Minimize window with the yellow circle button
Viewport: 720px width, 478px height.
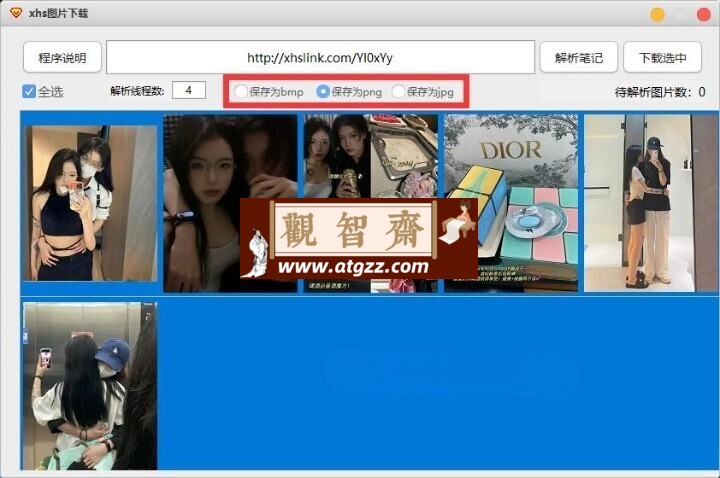coord(657,15)
